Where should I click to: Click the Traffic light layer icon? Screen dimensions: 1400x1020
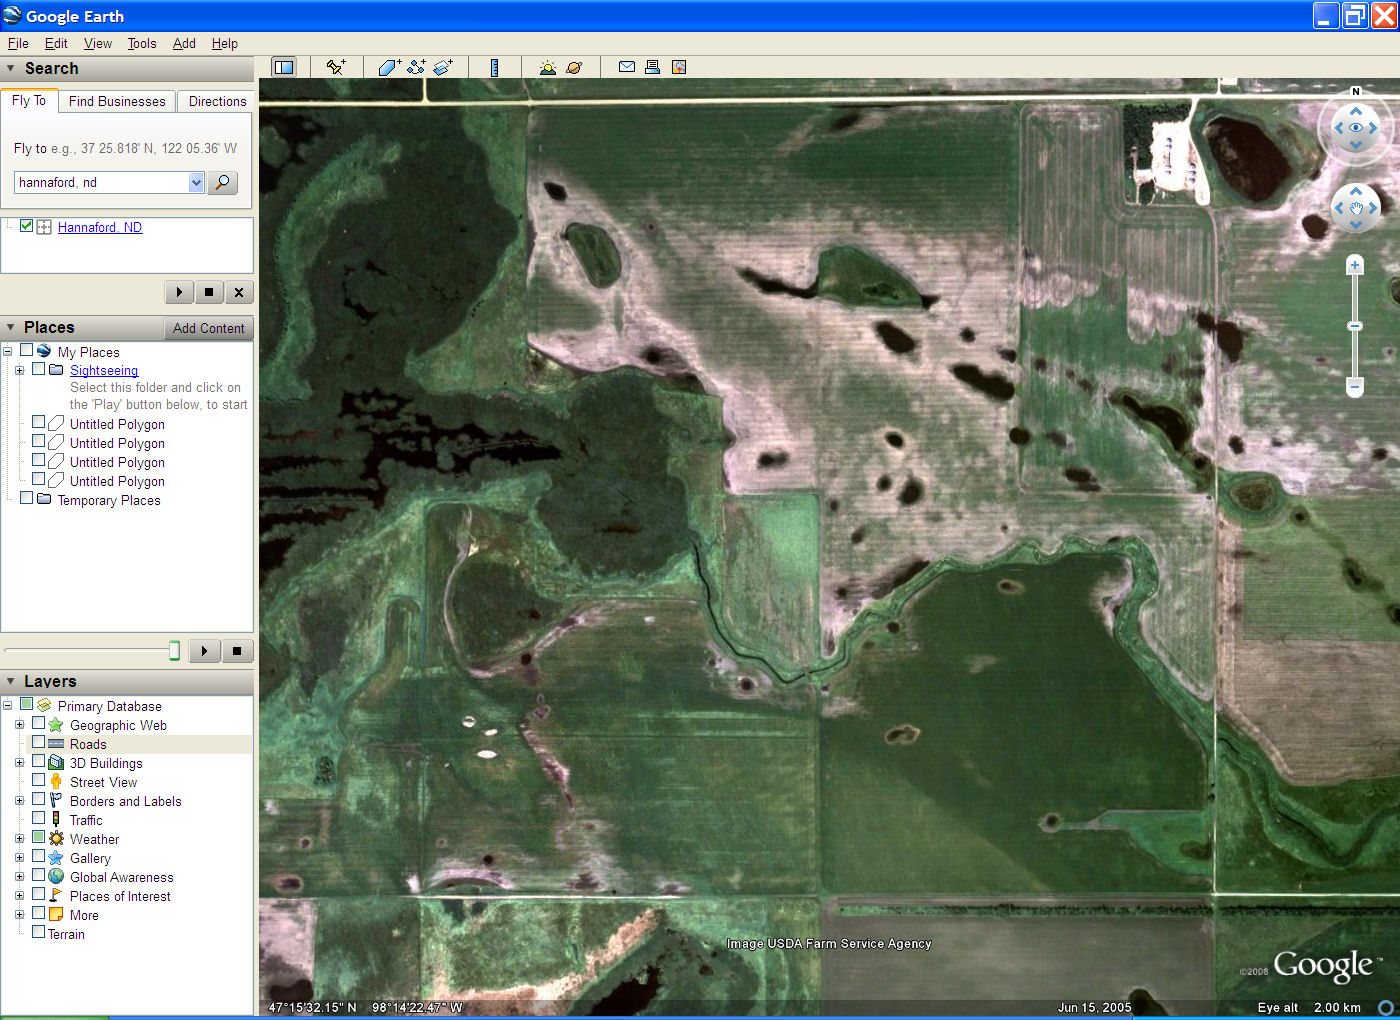56,820
